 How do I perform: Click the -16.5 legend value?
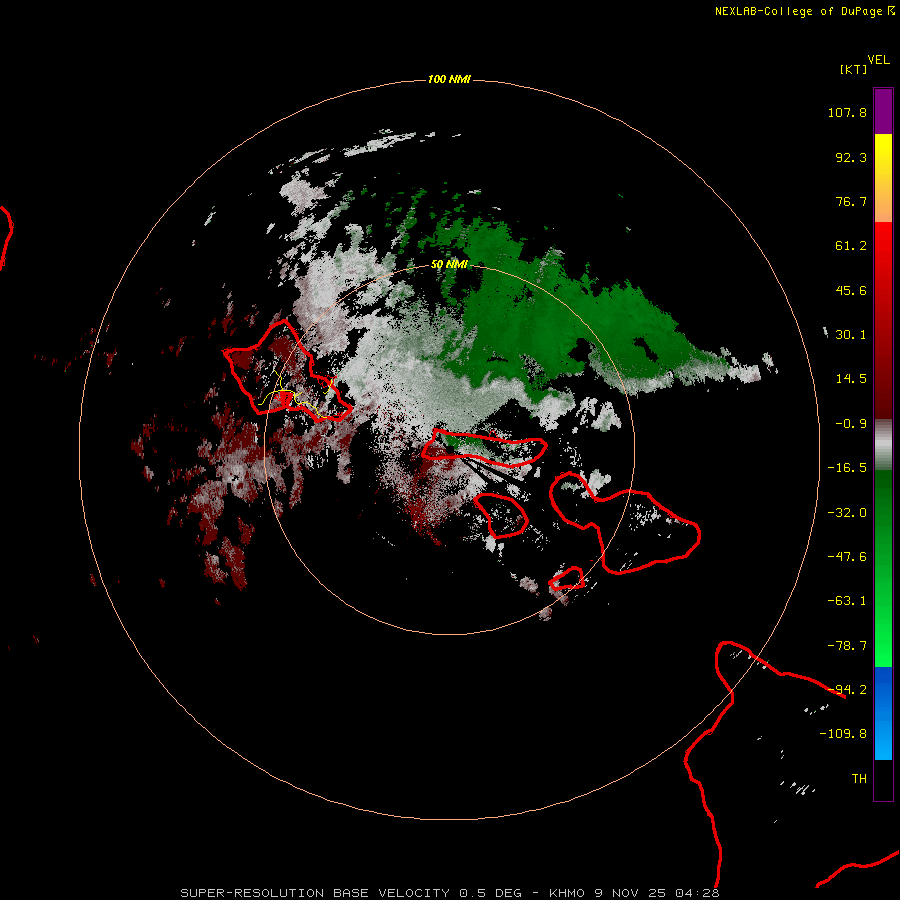click(847, 468)
